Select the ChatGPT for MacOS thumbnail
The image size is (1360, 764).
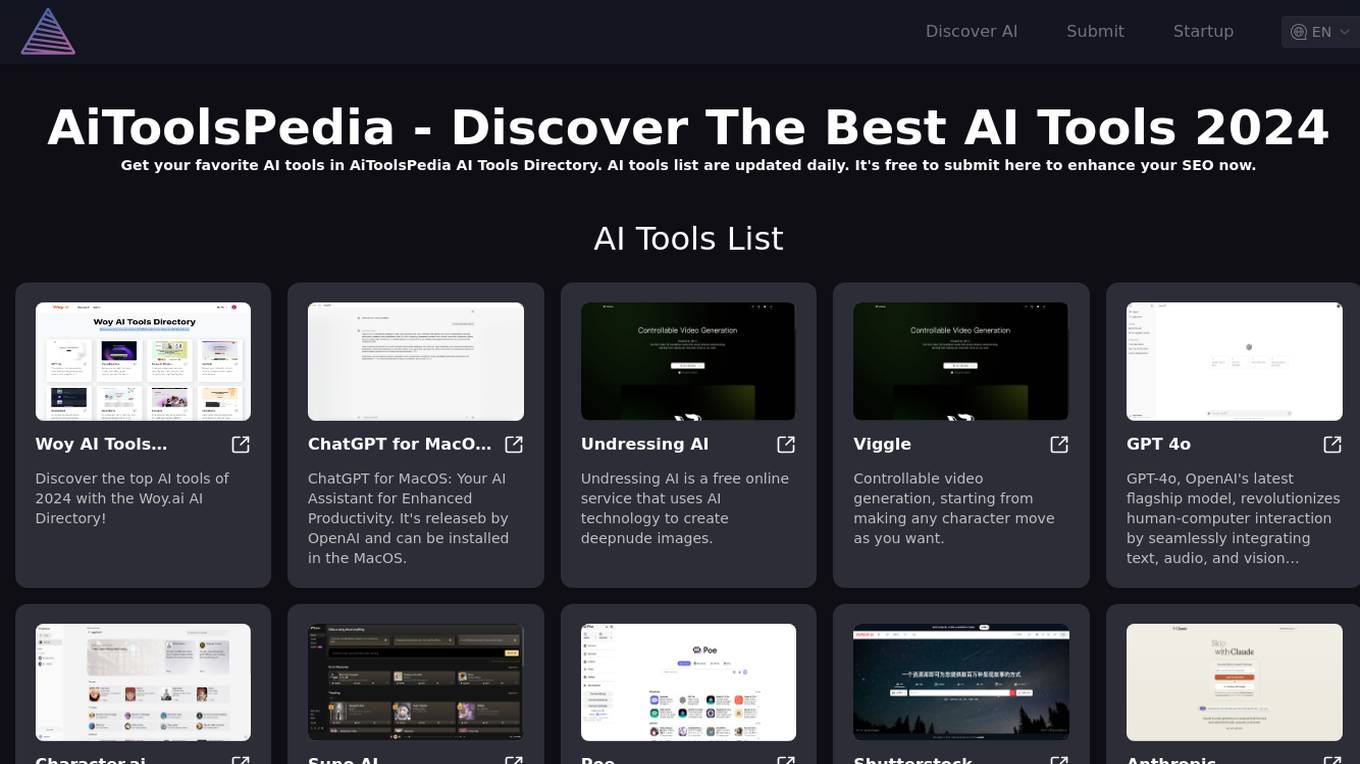point(416,361)
